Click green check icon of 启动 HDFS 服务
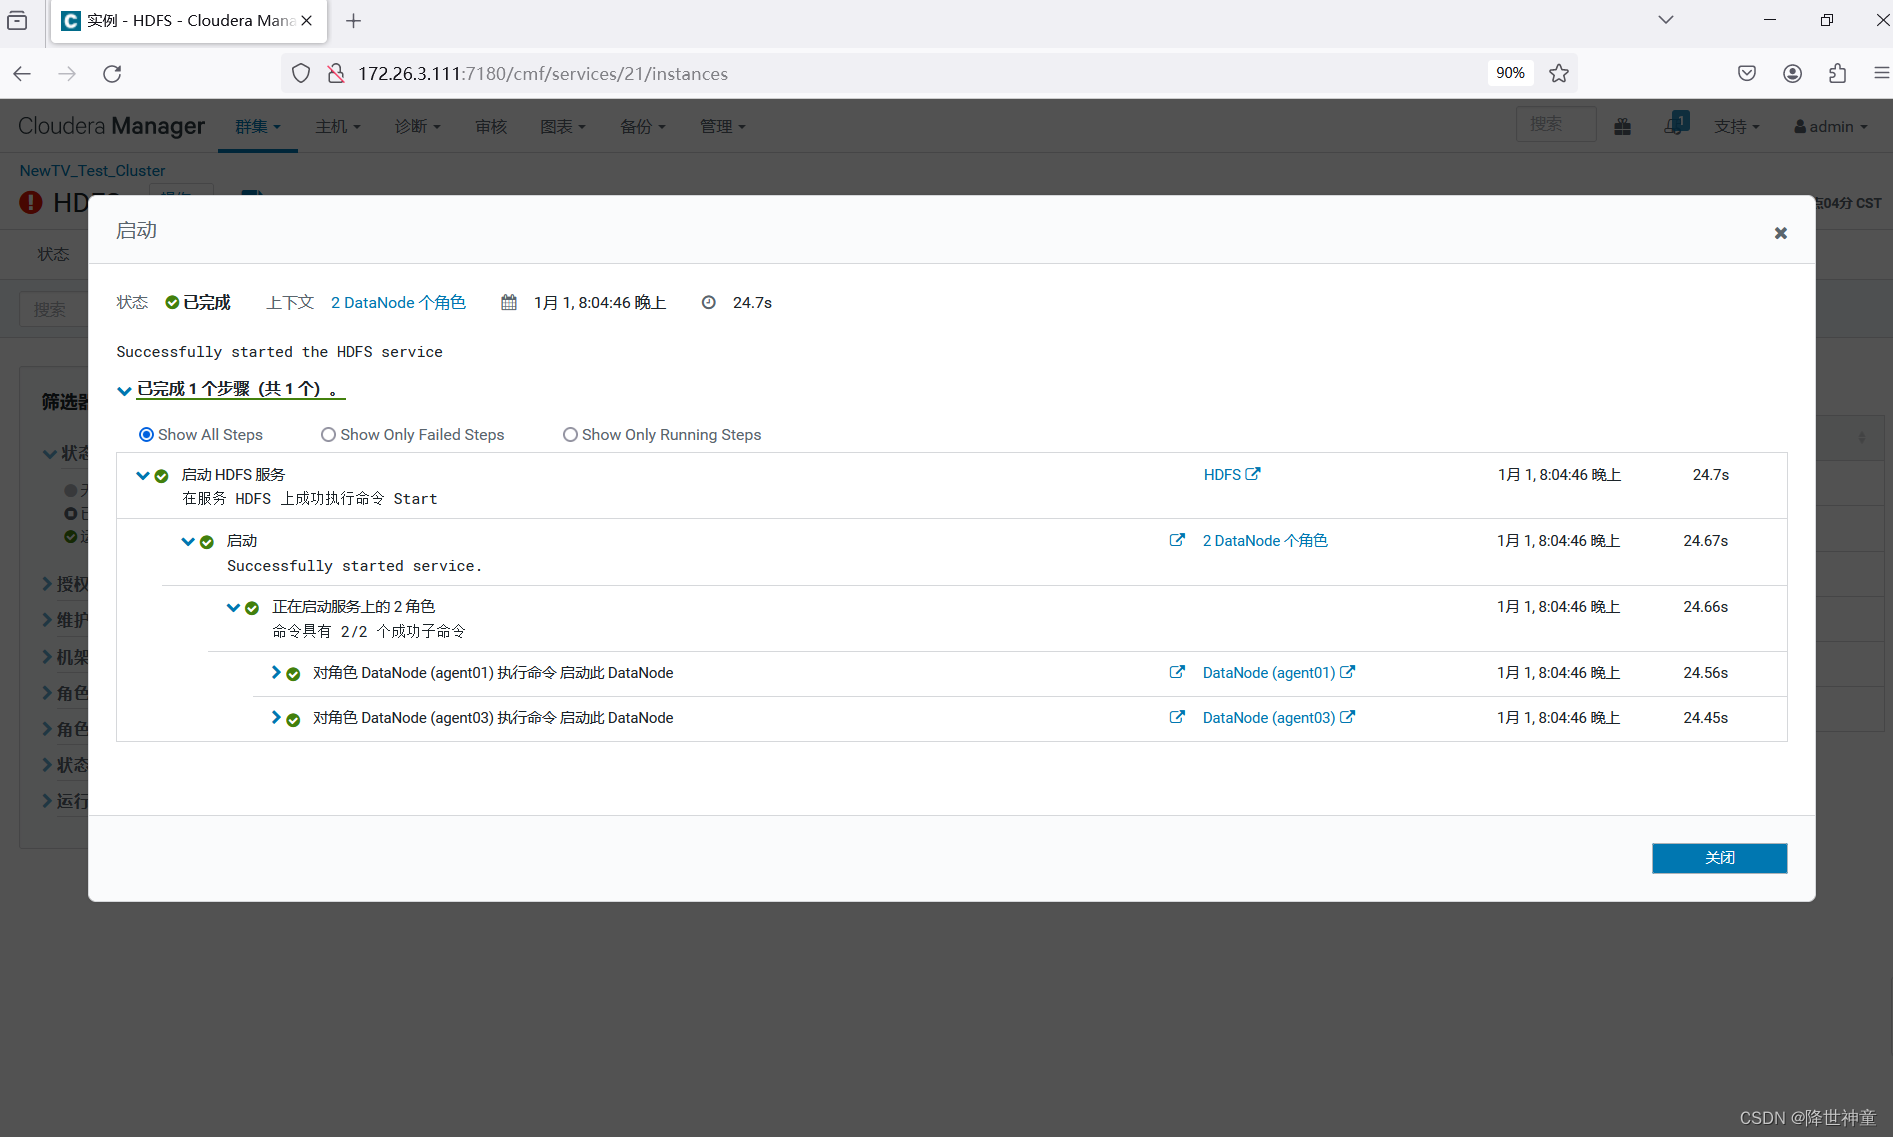 click(161, 476)
